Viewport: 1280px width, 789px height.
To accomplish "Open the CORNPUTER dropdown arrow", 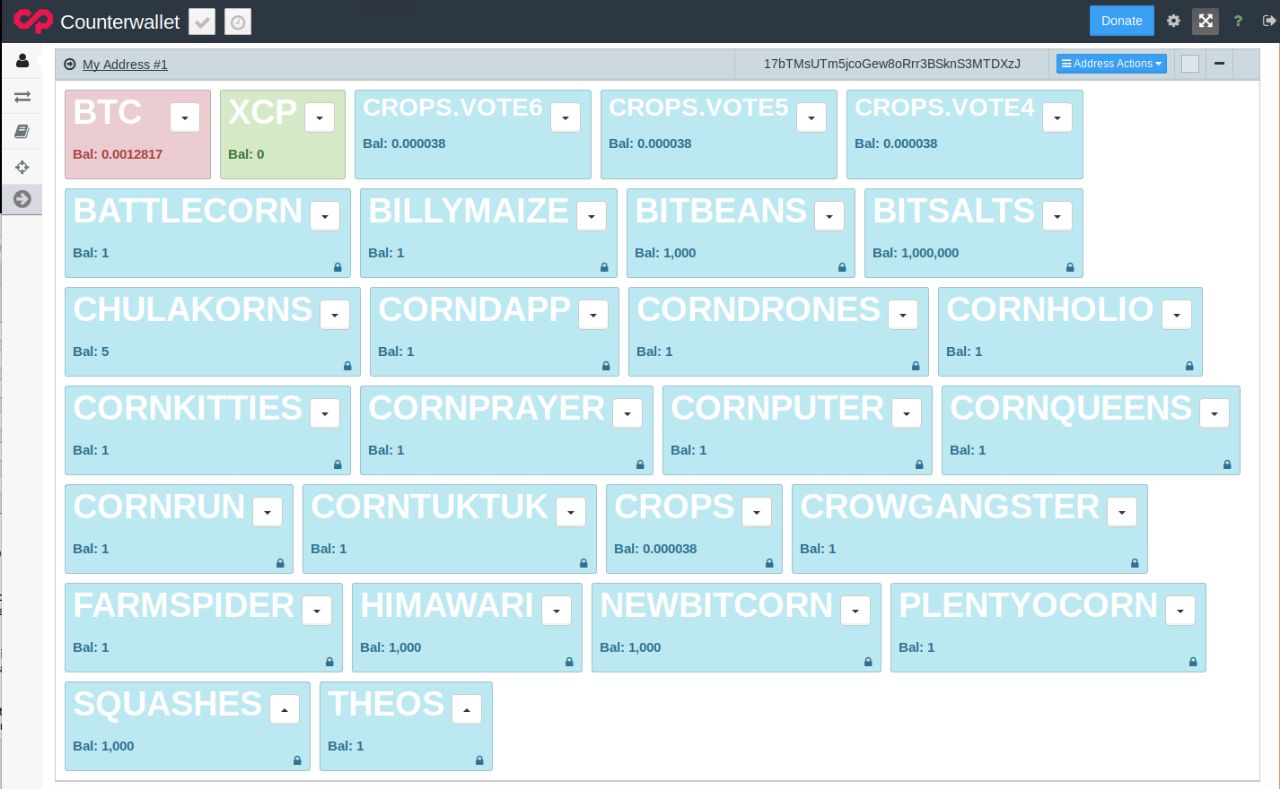I will (906, 413).
